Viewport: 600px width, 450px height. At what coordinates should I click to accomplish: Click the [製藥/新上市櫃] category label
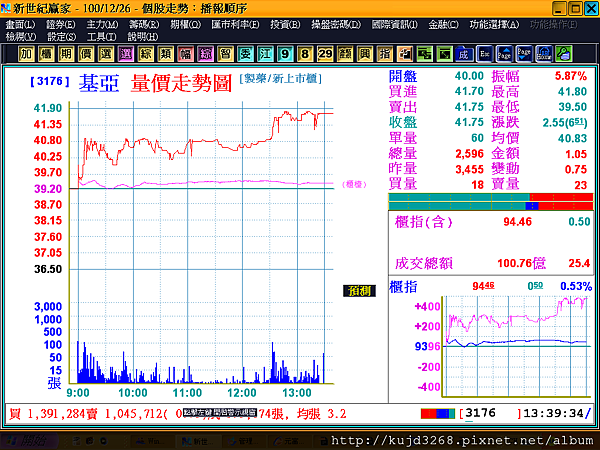click(280, 79)
